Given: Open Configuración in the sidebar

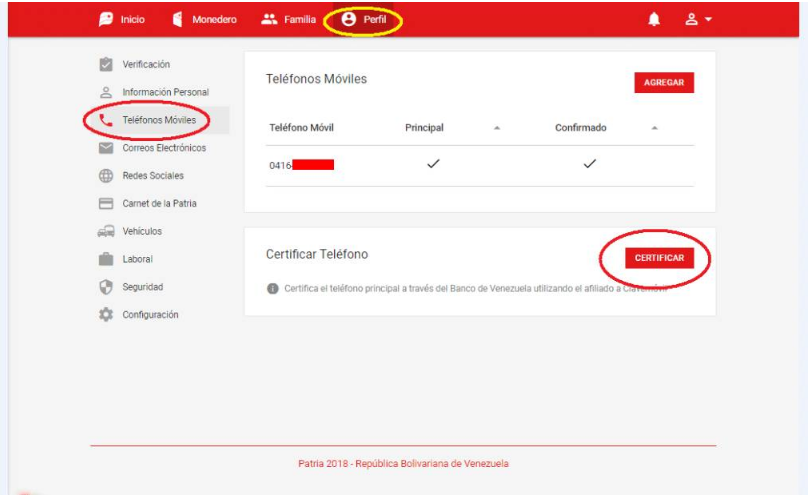Looking at the screenshot, I should click(x=150, y=315).
